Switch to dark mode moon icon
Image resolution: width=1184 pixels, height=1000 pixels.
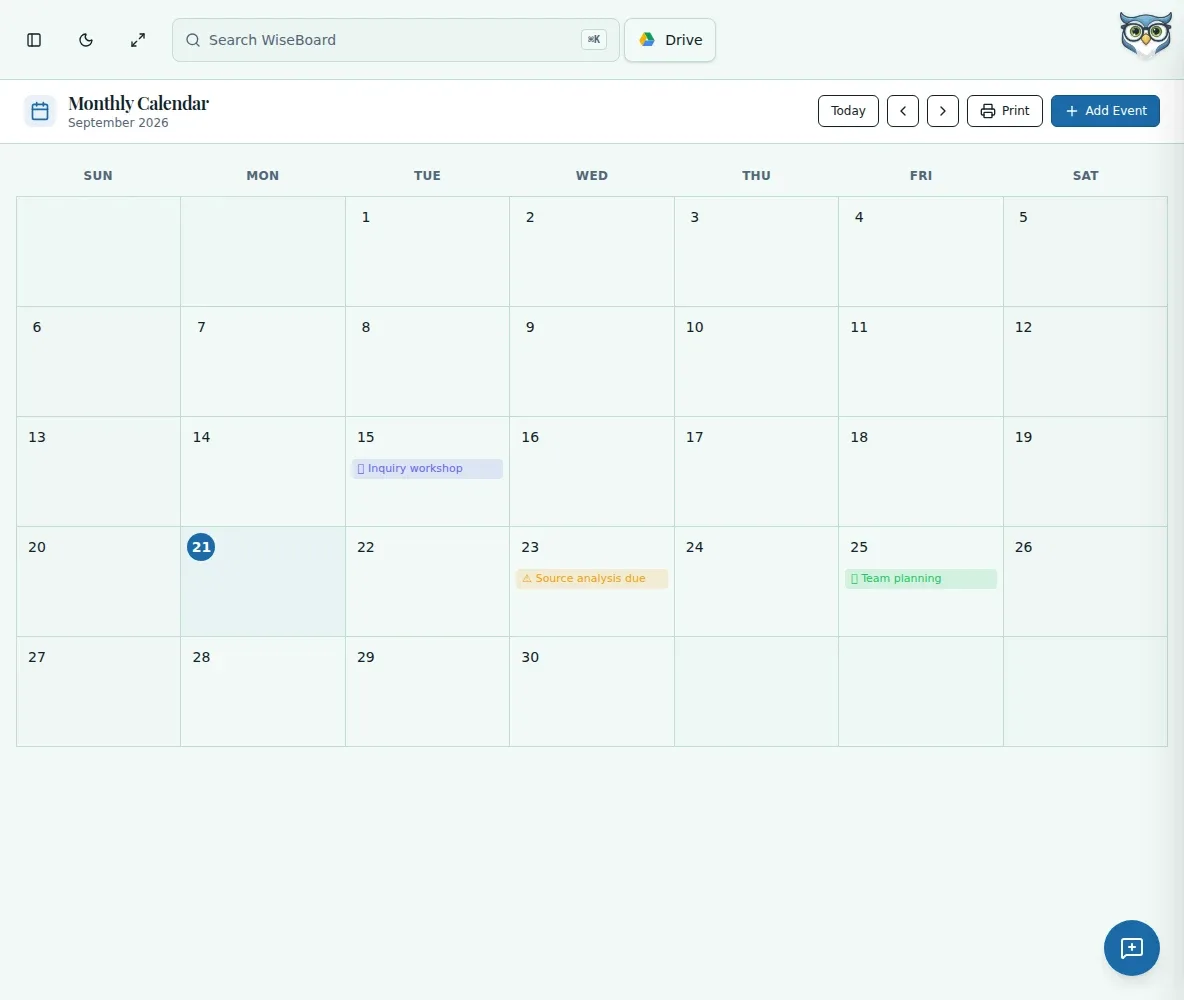[x=86, y=40]
